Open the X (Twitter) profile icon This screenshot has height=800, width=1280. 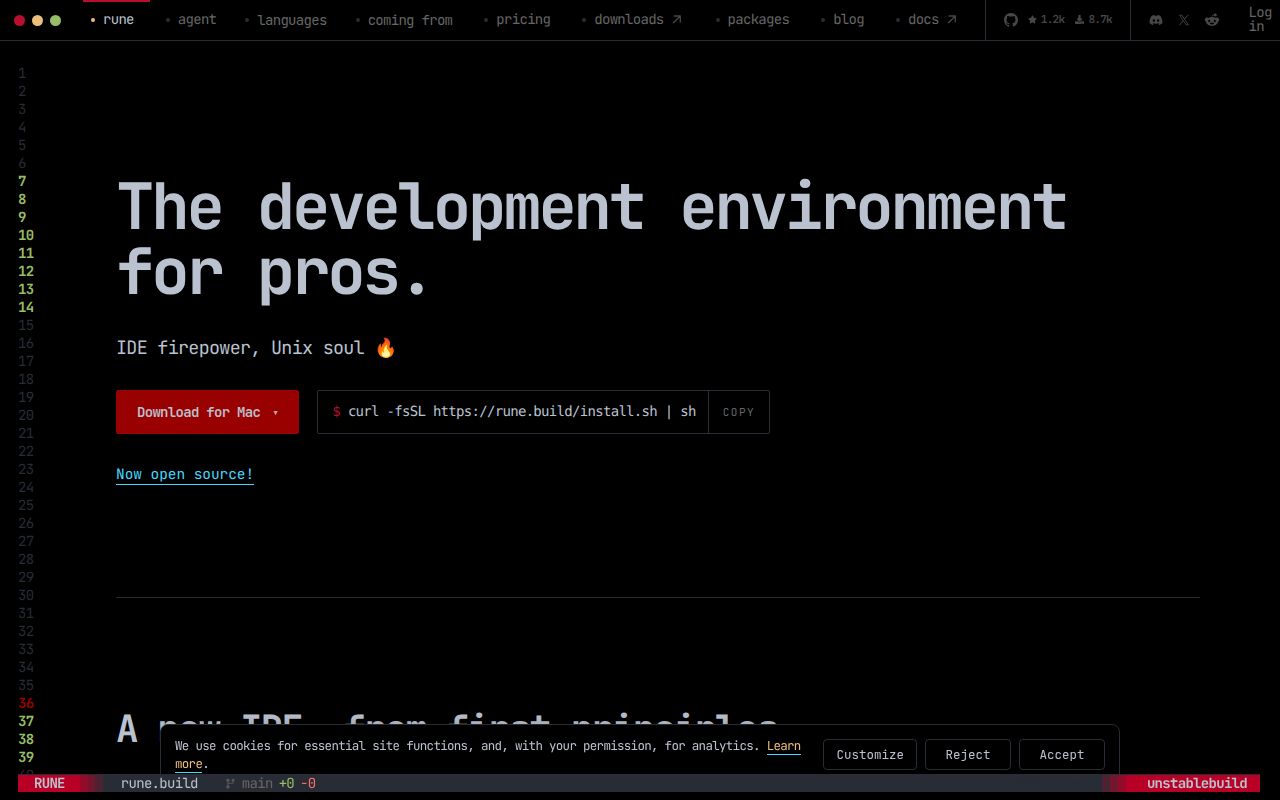click(1184, 20)
